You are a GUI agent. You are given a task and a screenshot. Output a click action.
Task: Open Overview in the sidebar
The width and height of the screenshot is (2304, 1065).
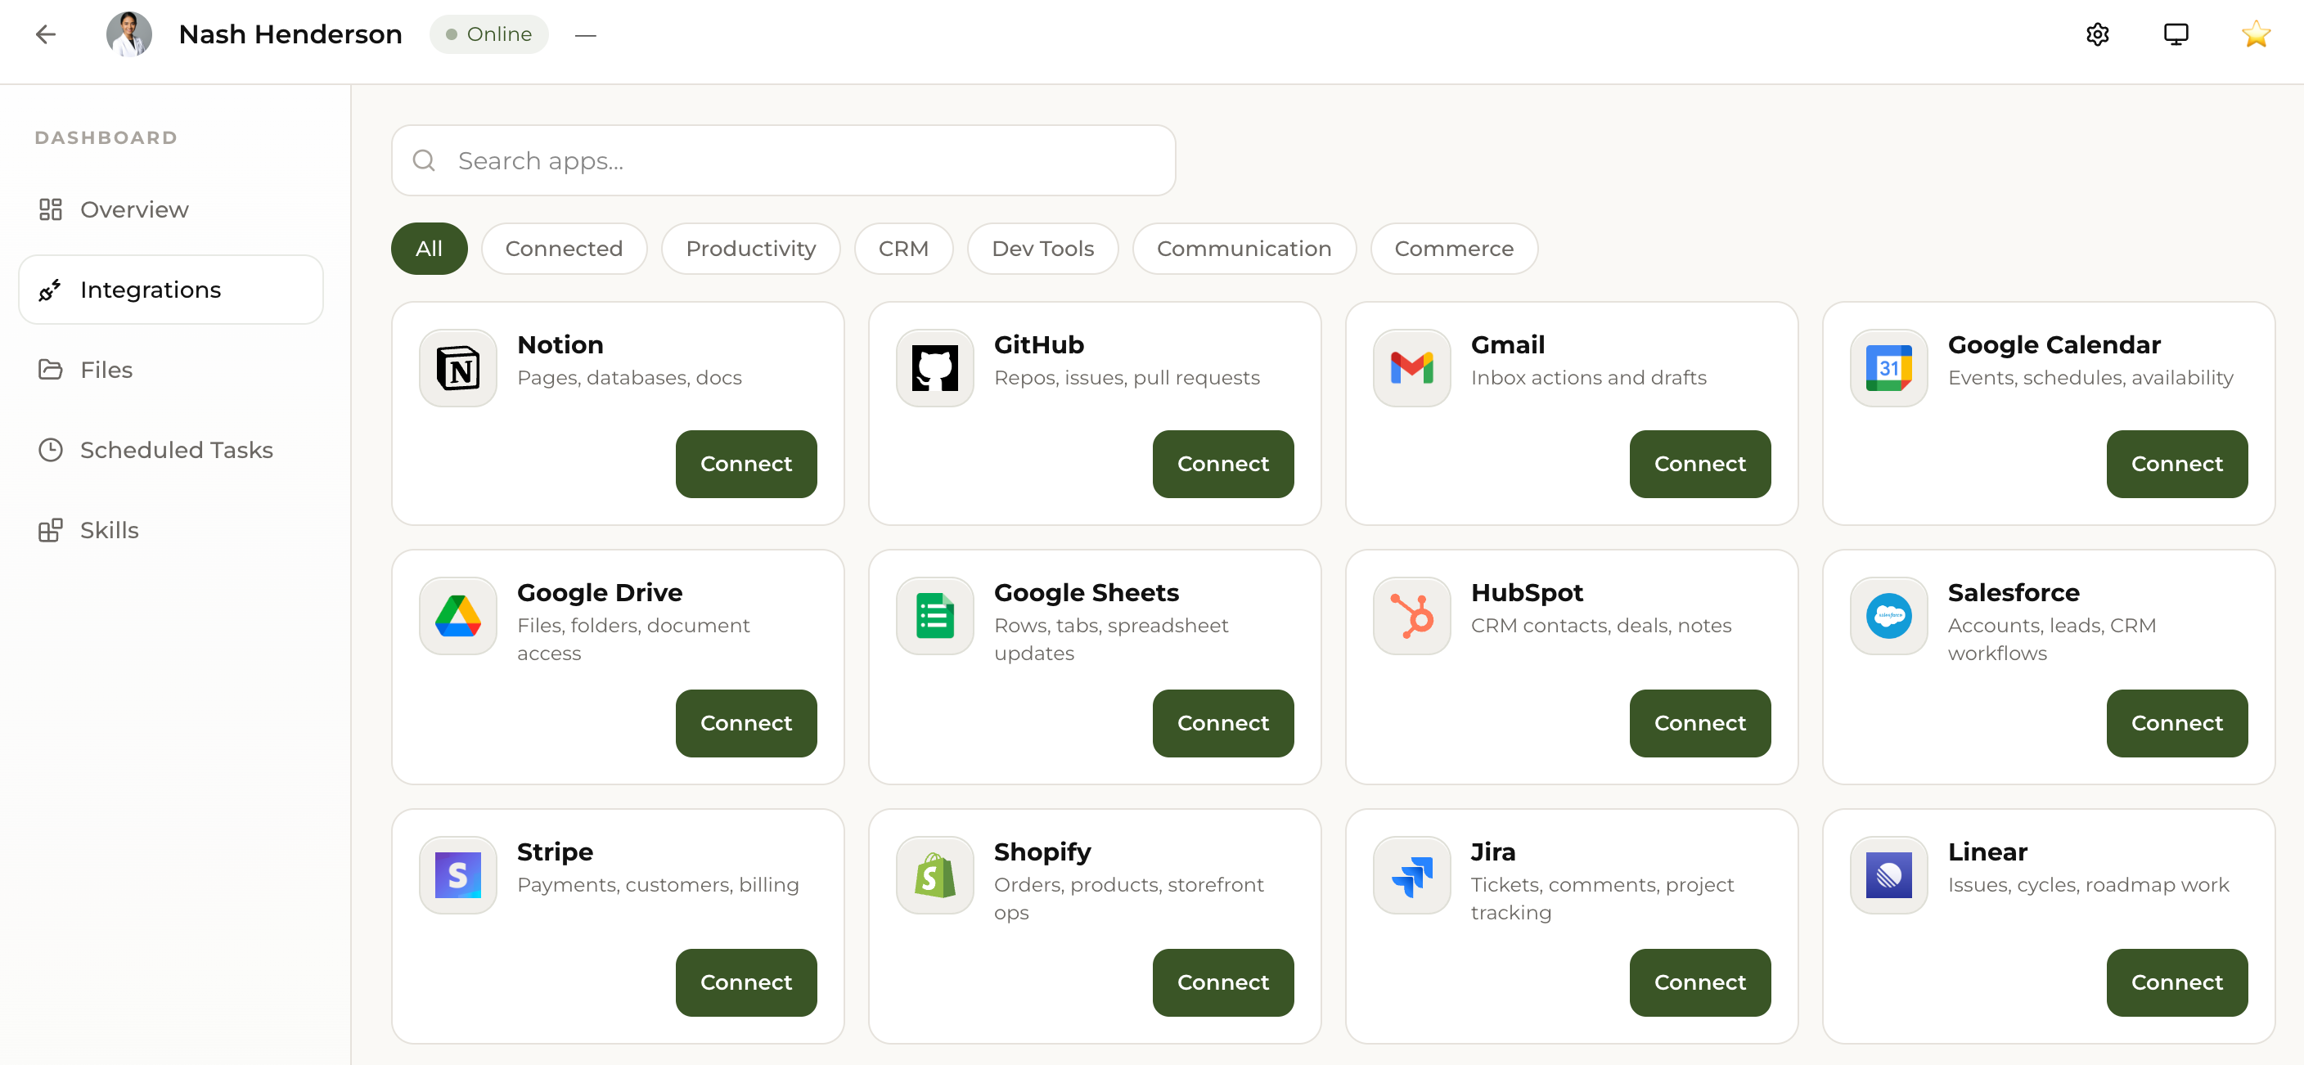pos(171,209)
